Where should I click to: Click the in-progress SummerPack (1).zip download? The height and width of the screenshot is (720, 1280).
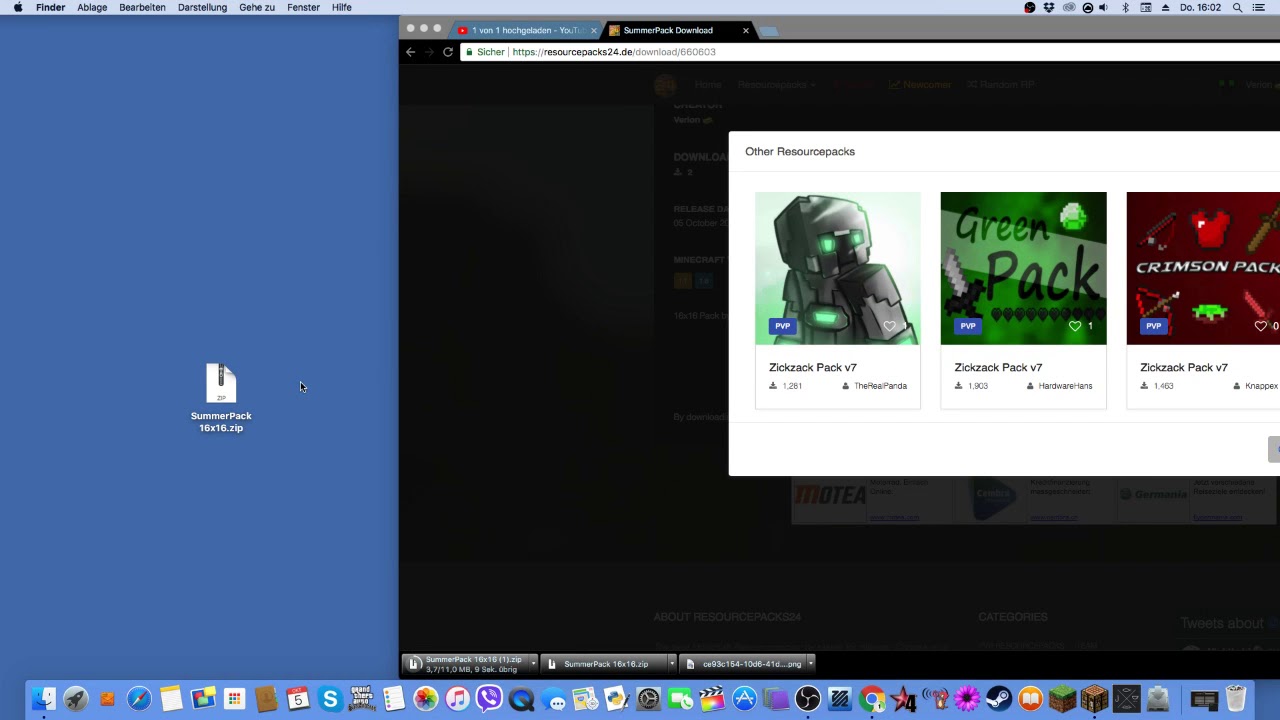pos(465,664)
